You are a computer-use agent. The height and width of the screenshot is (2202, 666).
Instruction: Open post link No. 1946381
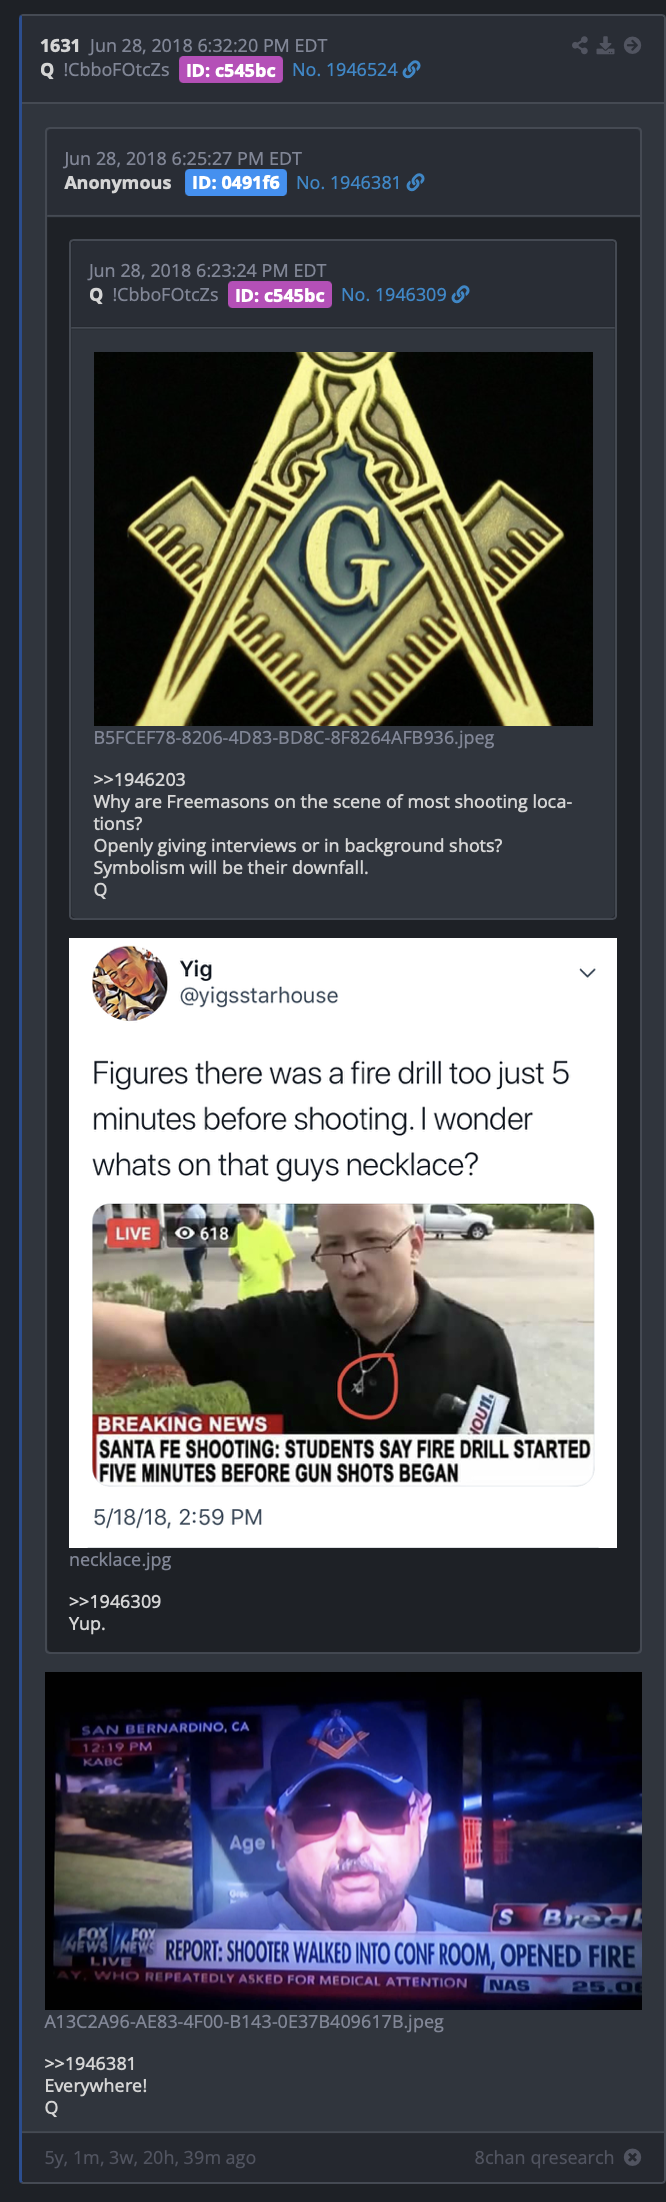(348, 182)
